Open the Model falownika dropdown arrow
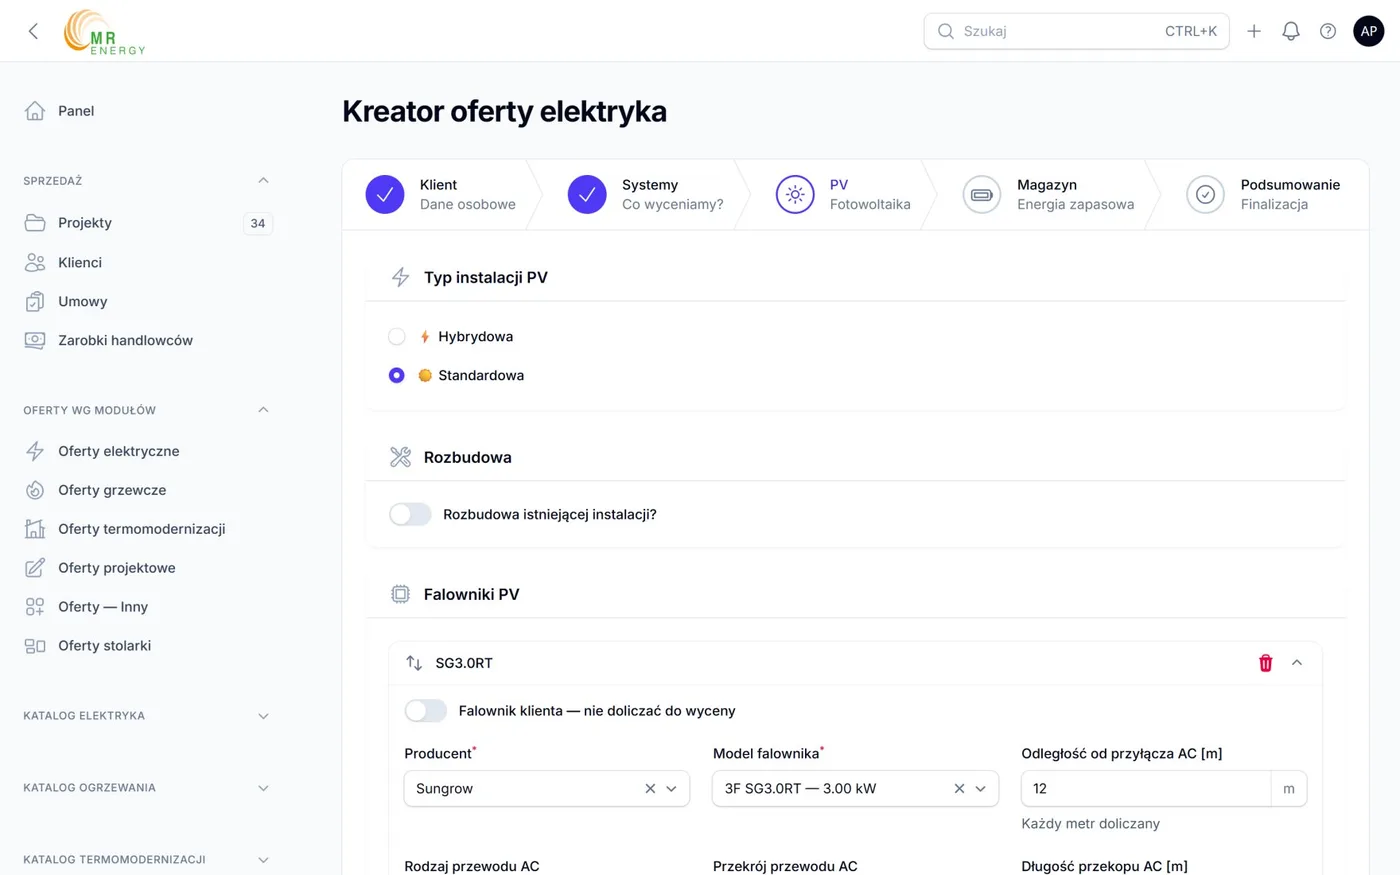This screenshot has width=1400, height=875. (981, 789)
